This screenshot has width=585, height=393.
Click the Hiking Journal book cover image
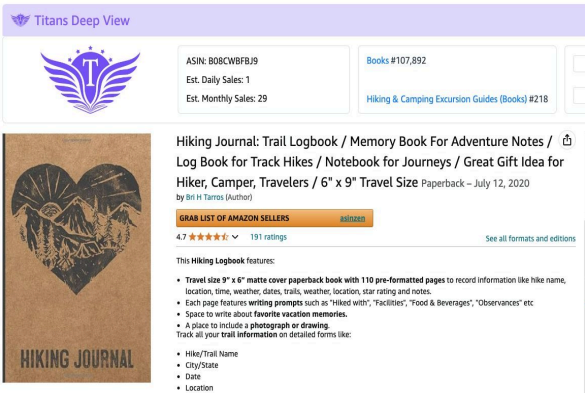point(77,258)
